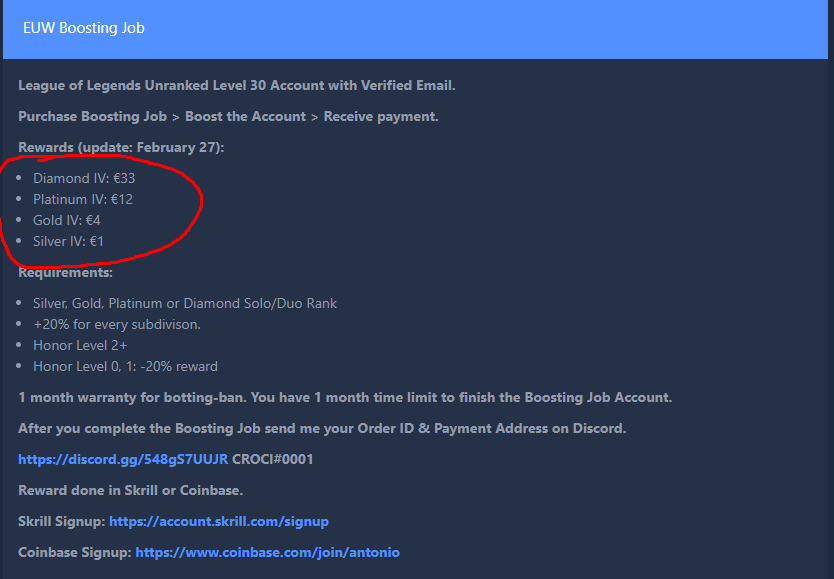
Task: Click the Rewards (update: February 27) heading
Action: [121, 147]
